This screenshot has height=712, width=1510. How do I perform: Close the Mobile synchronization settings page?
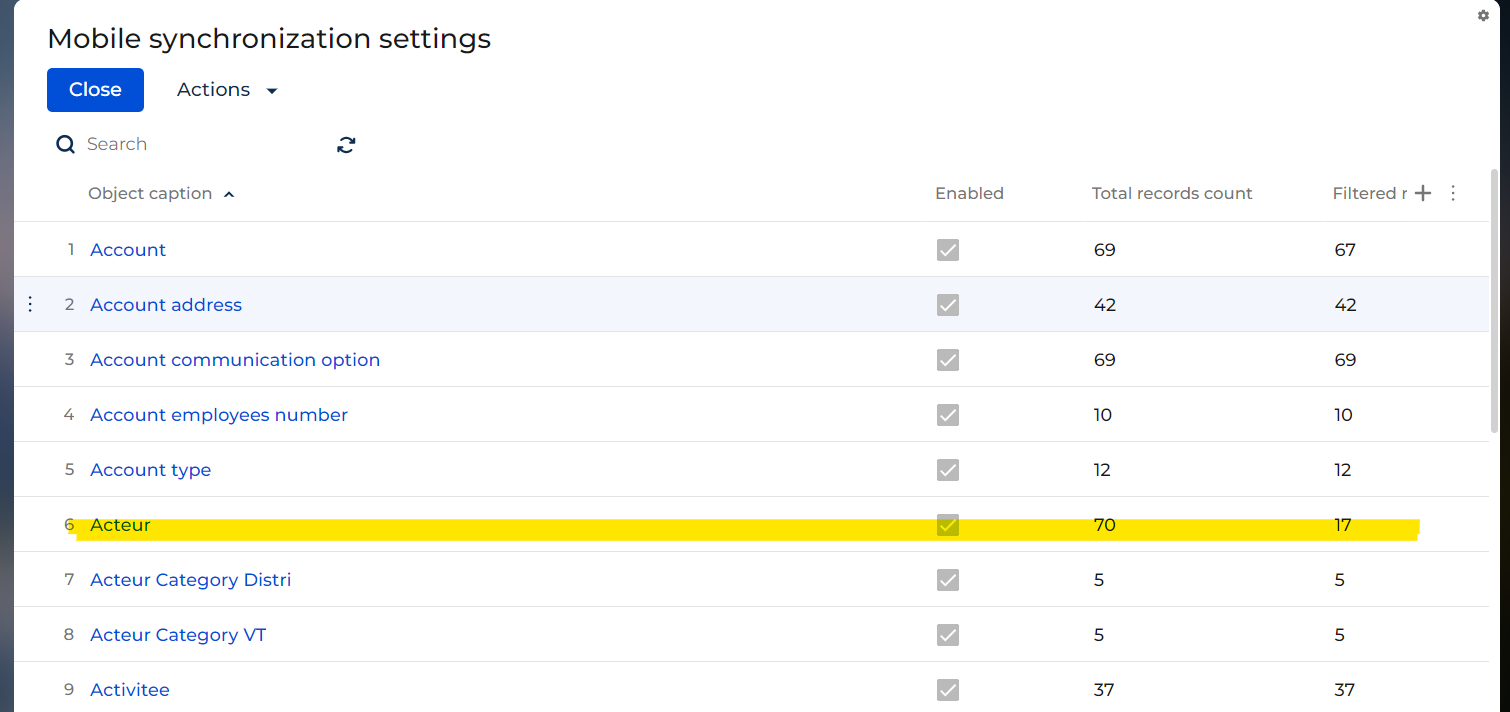(x=95, y=89)
